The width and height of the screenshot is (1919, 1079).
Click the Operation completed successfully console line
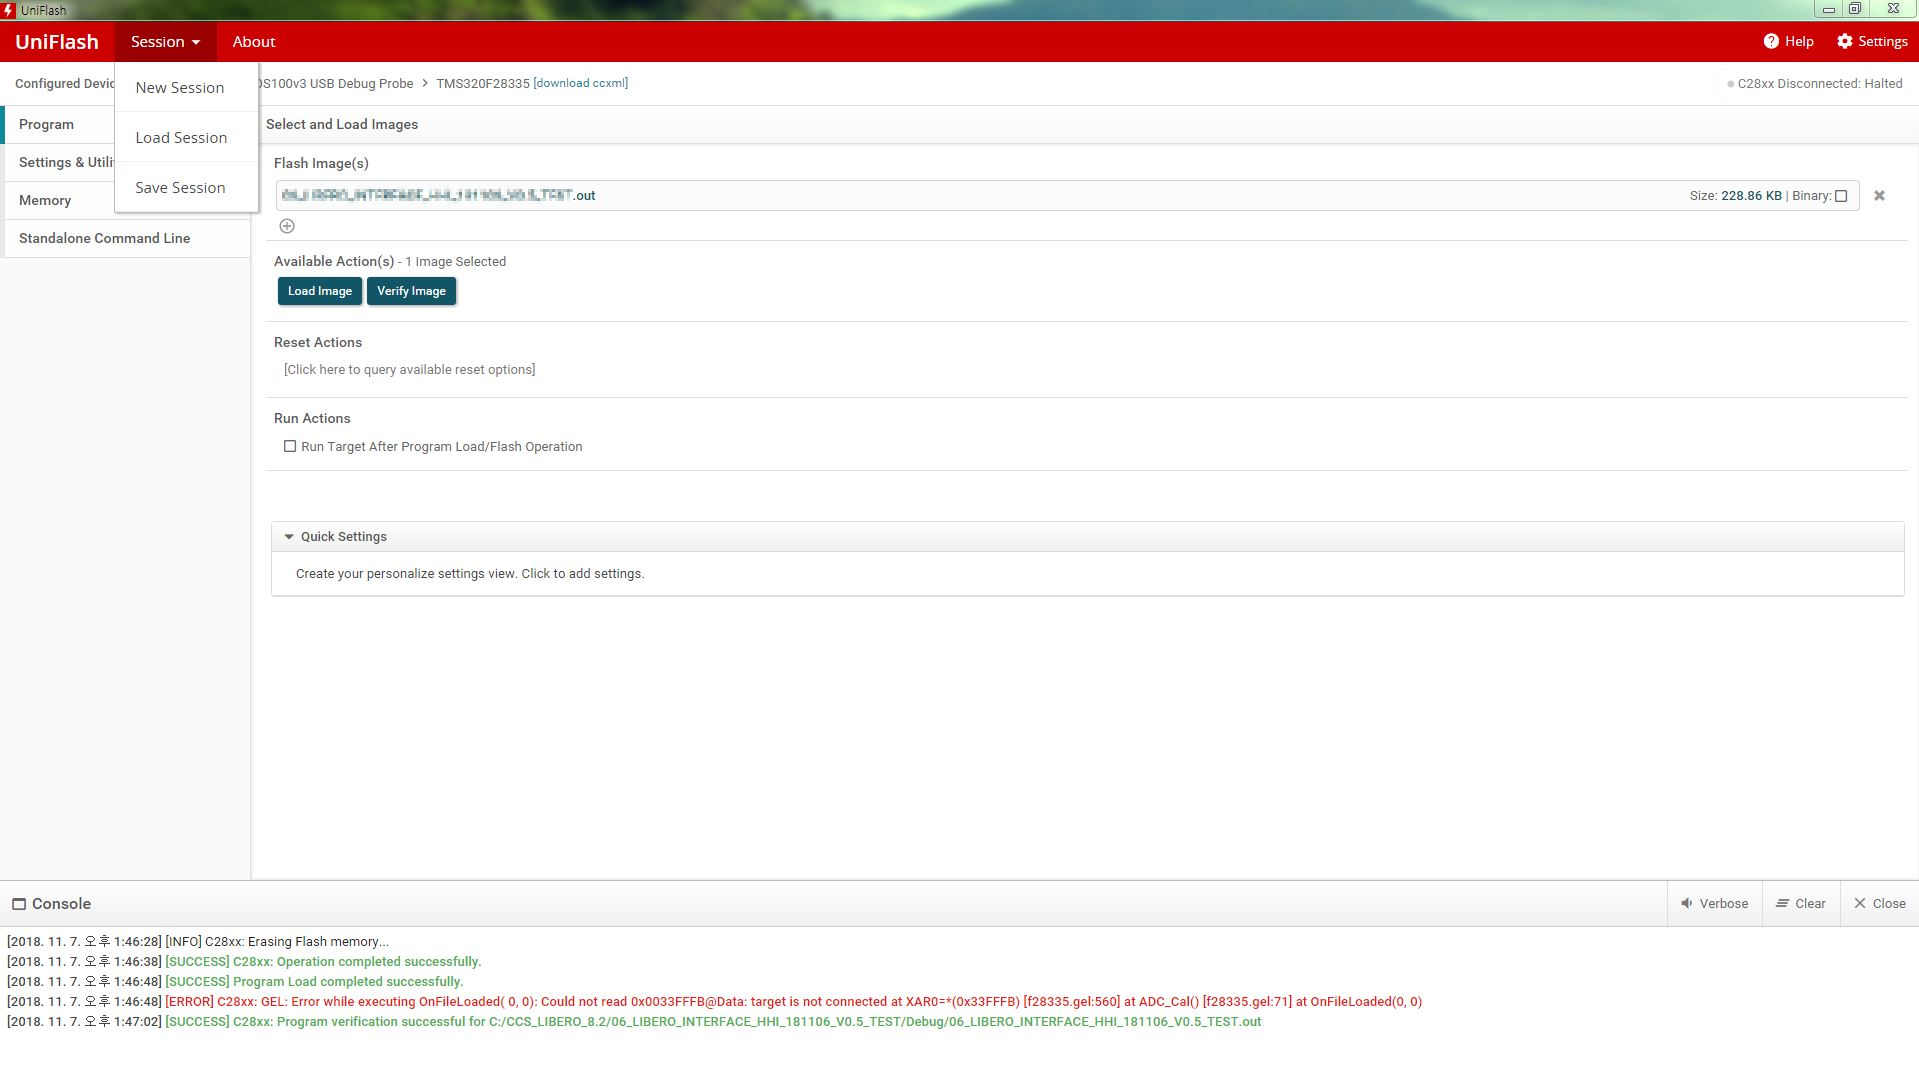(244, 962)
